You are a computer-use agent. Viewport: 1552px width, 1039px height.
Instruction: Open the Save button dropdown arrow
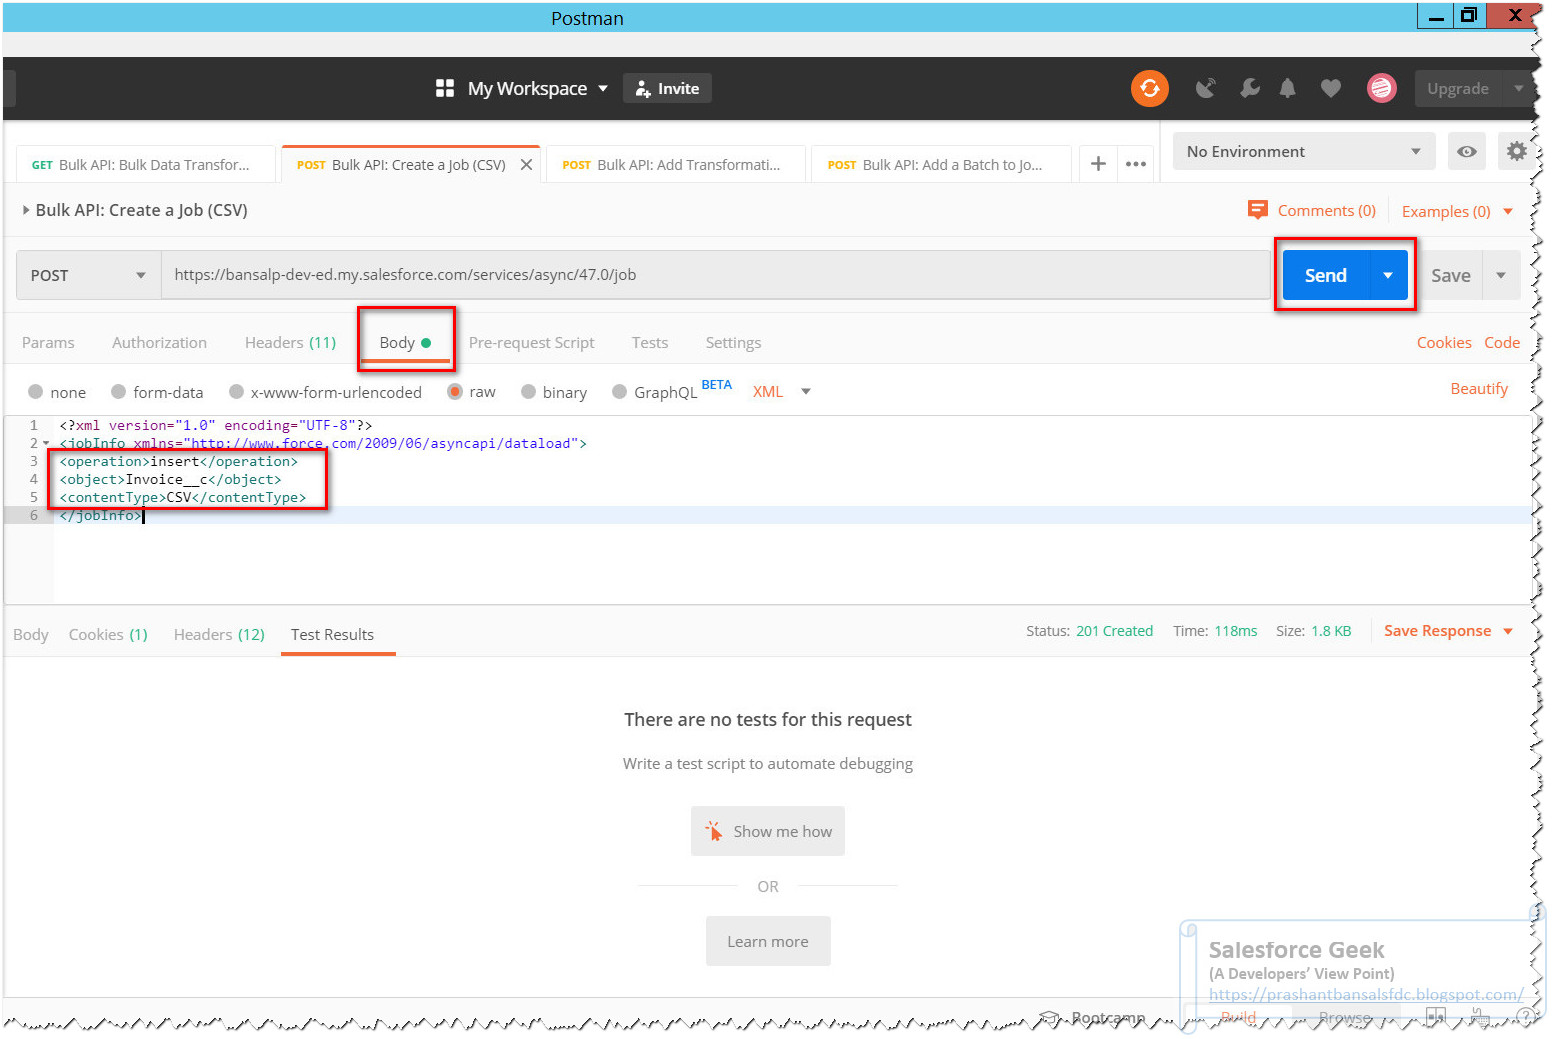point(1500,275)
